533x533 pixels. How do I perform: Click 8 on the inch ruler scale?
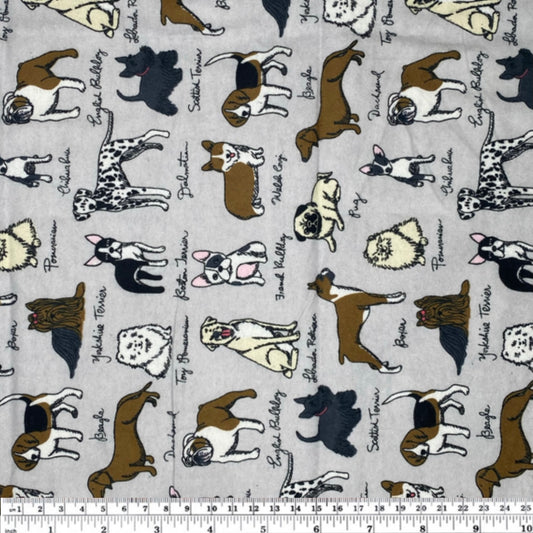(423, 529)
